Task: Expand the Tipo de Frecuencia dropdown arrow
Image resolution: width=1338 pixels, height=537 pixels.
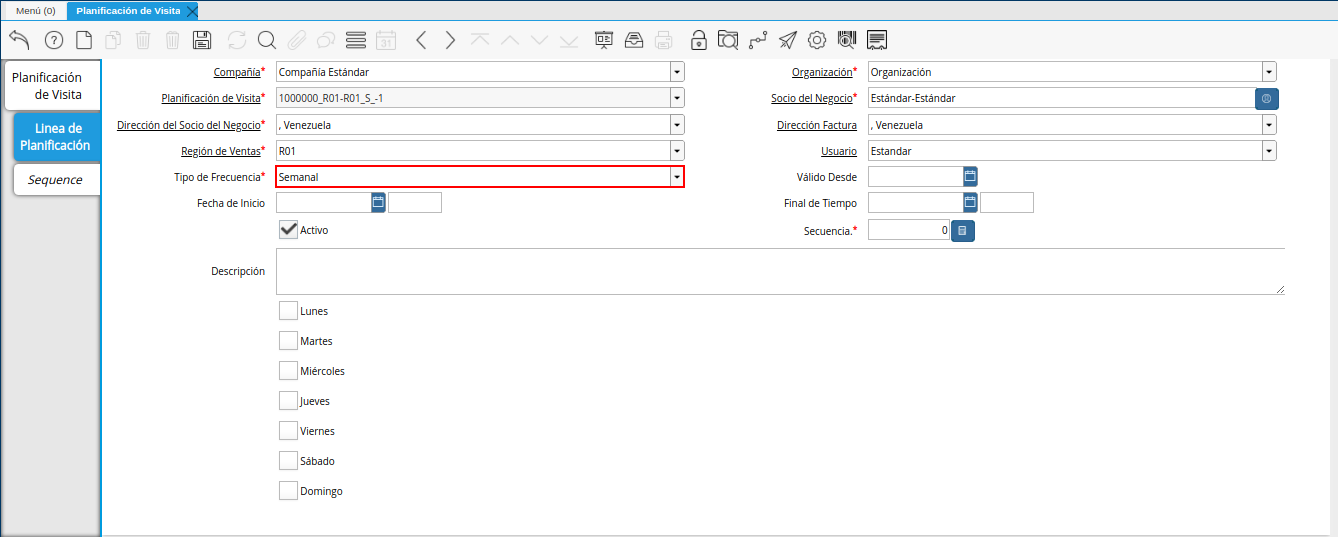Action: click(x=677, y=176)
